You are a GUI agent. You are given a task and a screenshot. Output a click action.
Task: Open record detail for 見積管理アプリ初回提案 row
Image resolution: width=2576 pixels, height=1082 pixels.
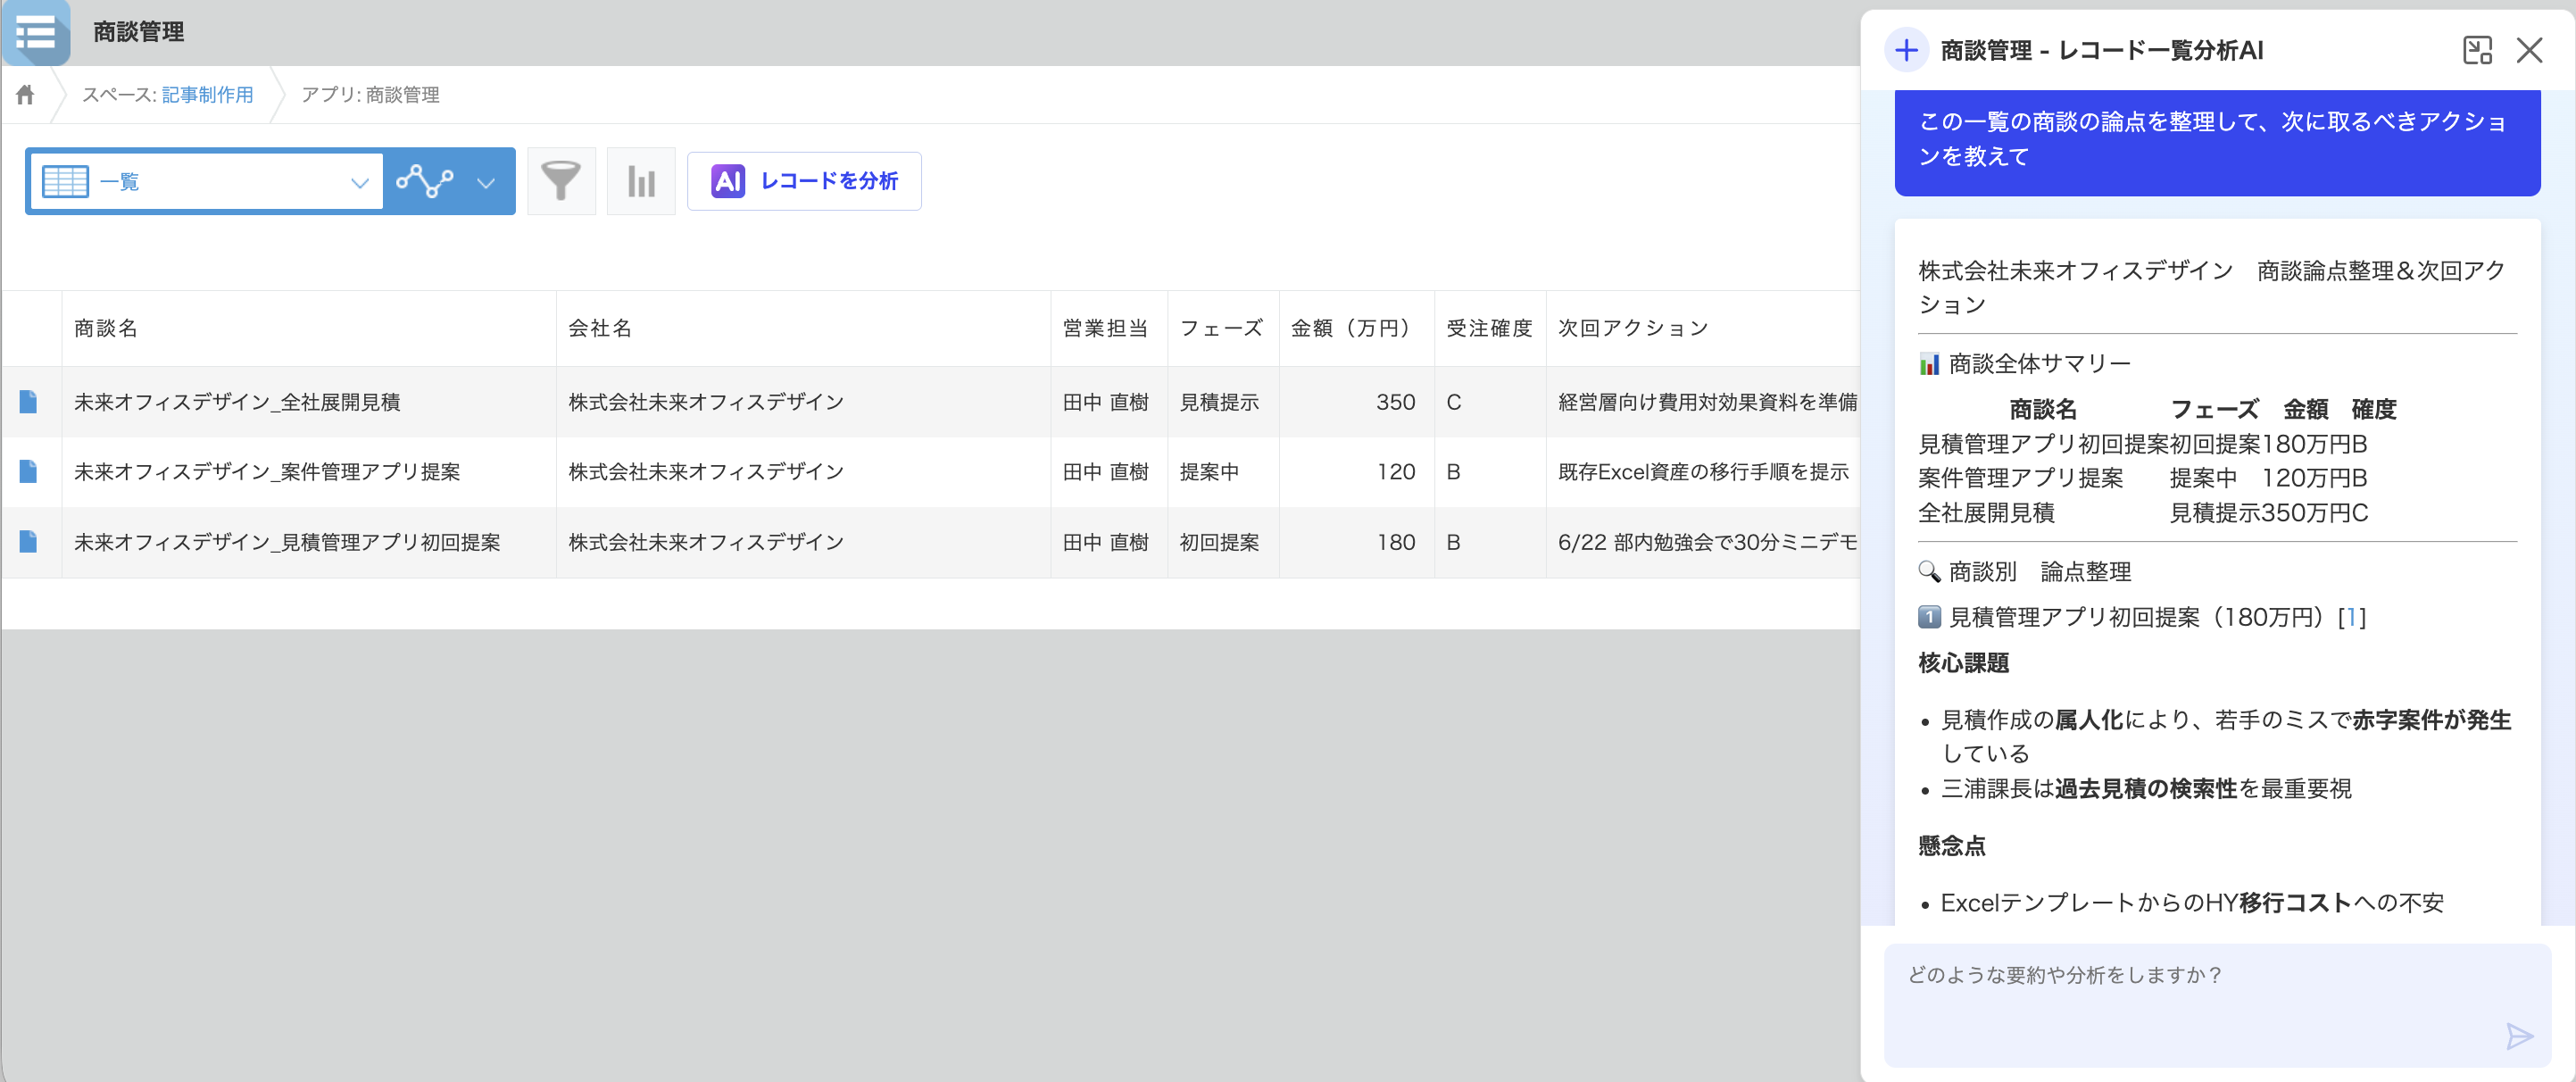pyautogui.click(x=28, y=542)
